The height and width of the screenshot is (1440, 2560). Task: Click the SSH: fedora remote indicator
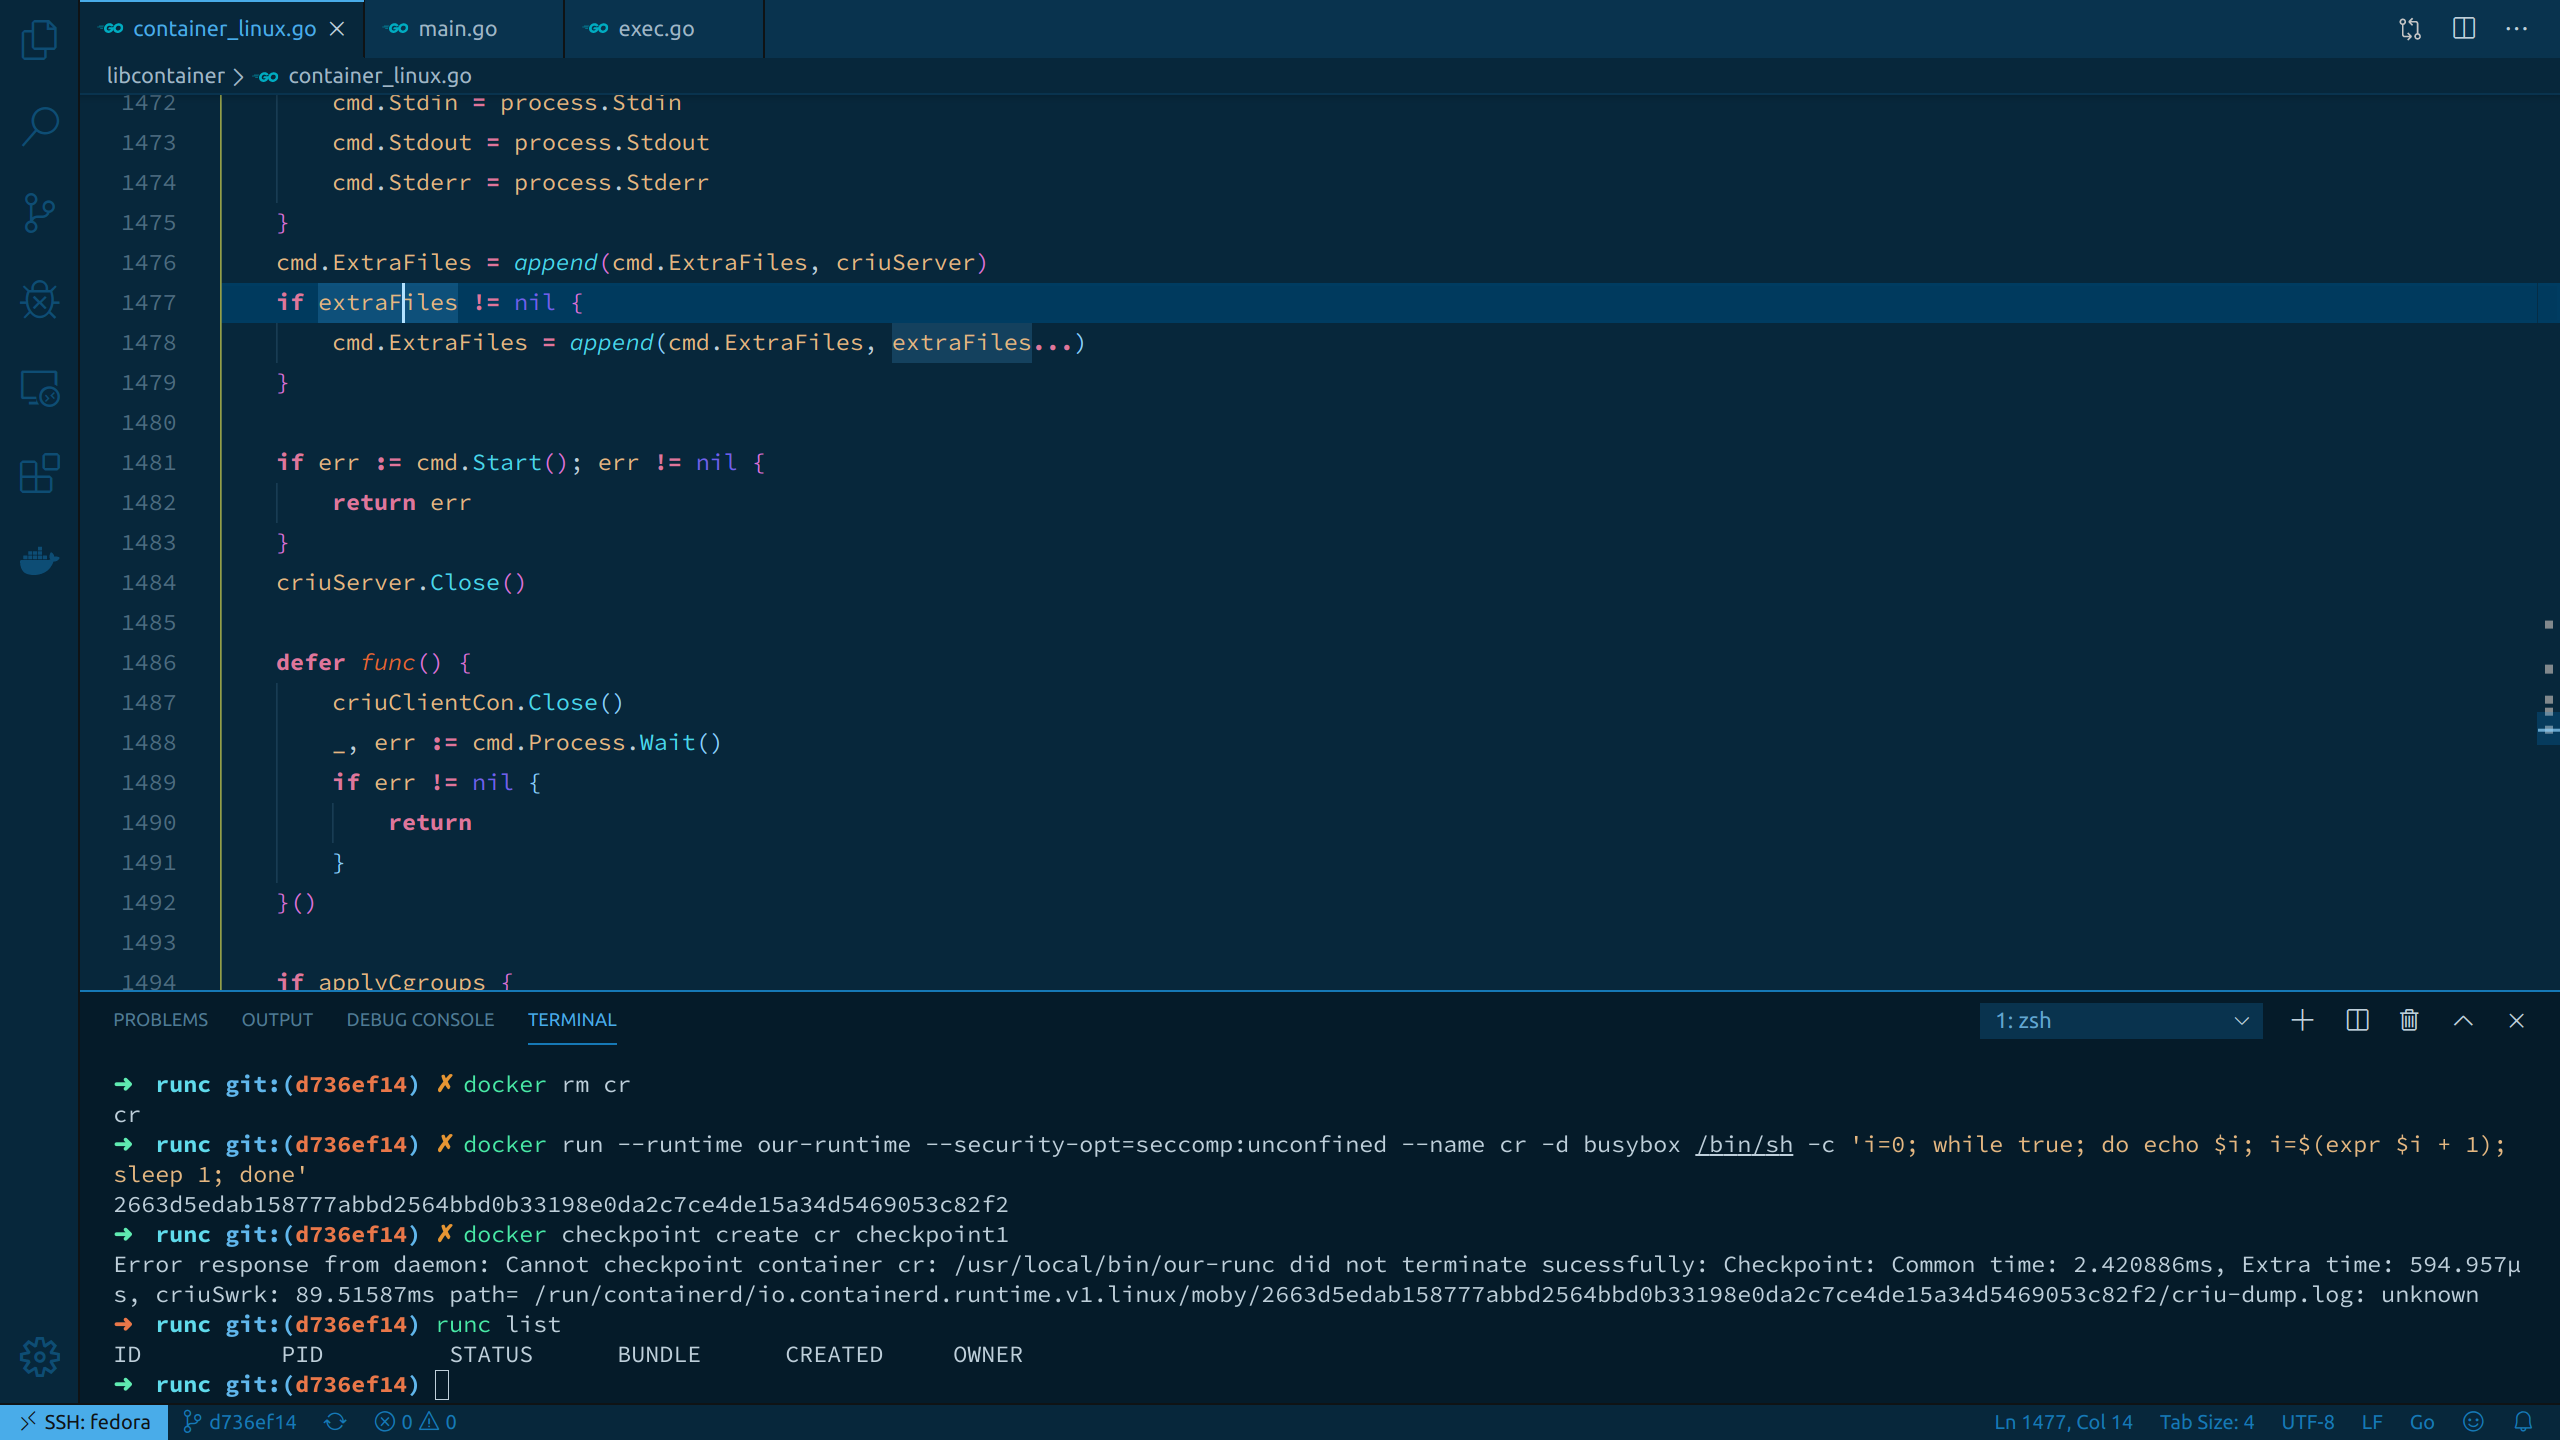click(x=85, y=1421)
